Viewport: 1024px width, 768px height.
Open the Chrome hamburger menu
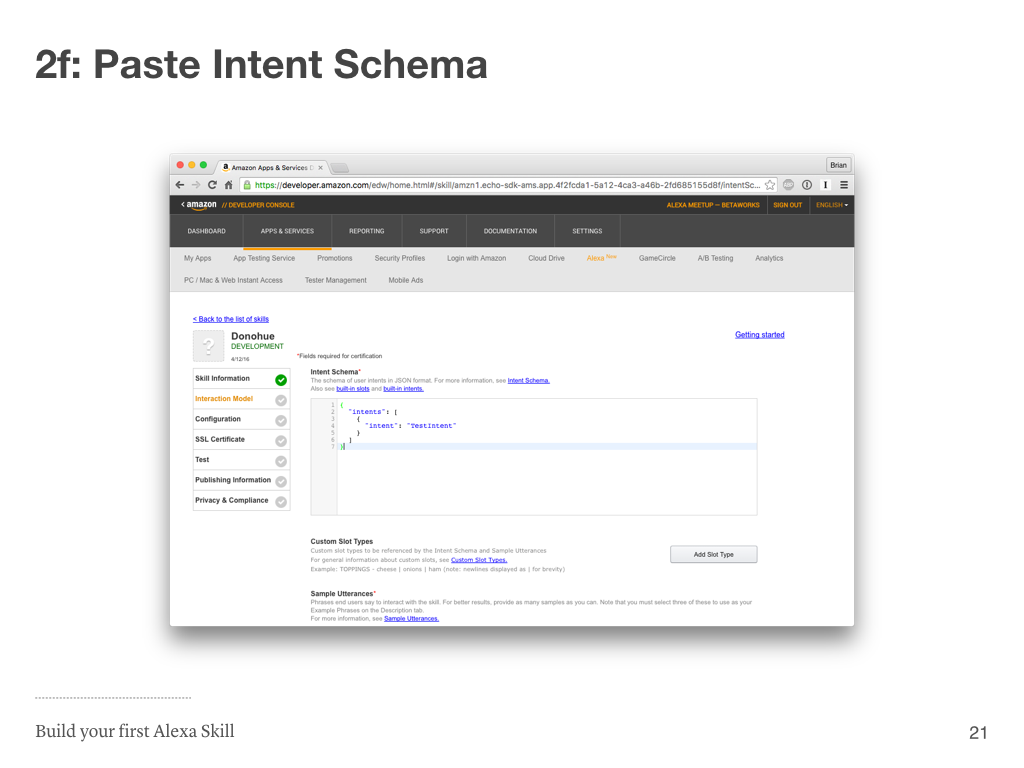[844, 185]
